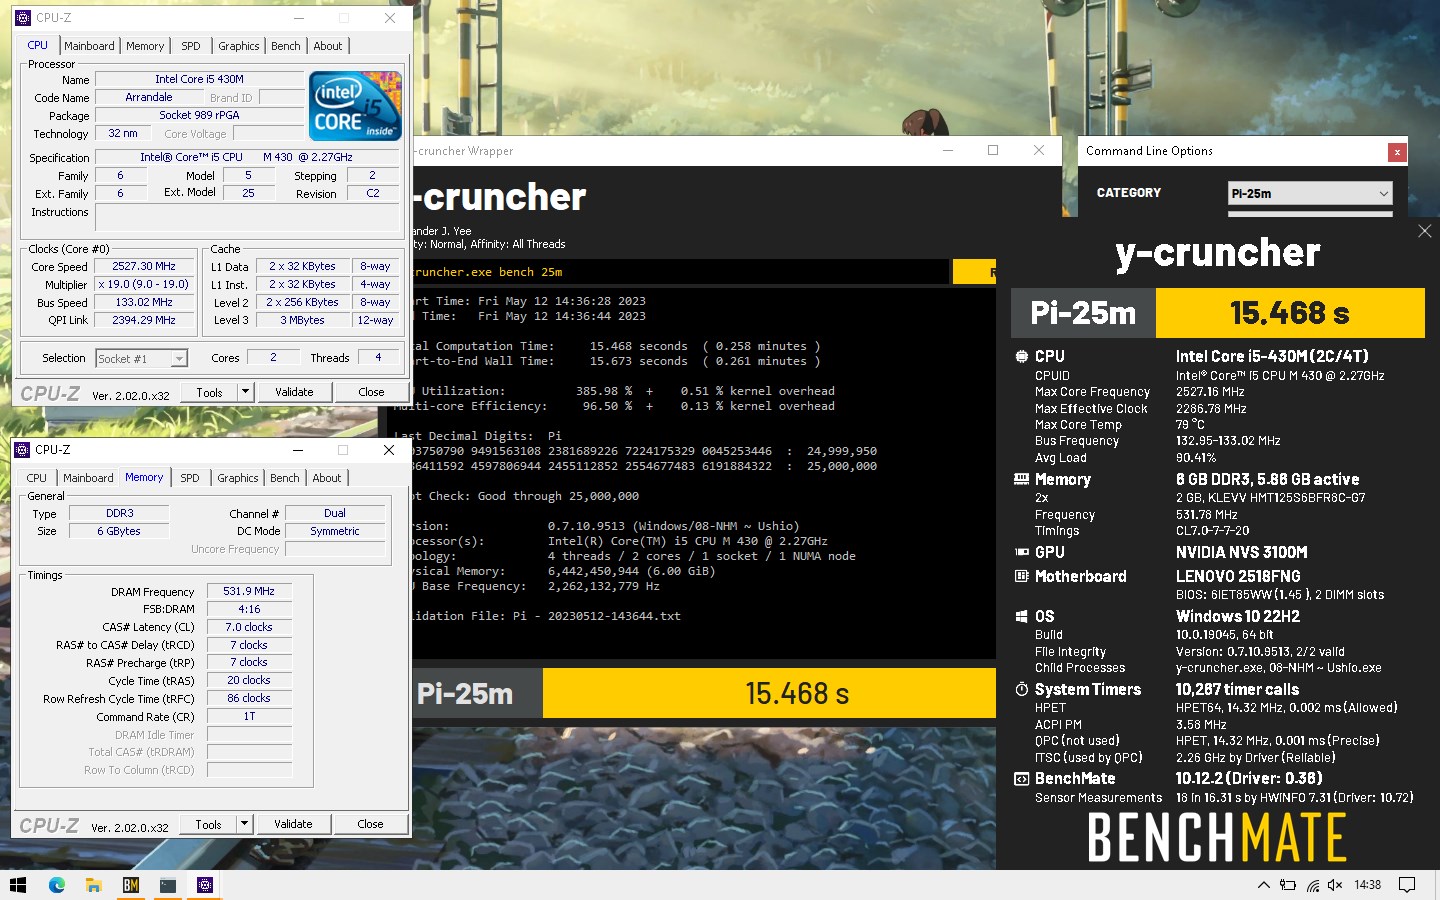Open SPD tab in bottom CPU-Z window

pos(190,478)
